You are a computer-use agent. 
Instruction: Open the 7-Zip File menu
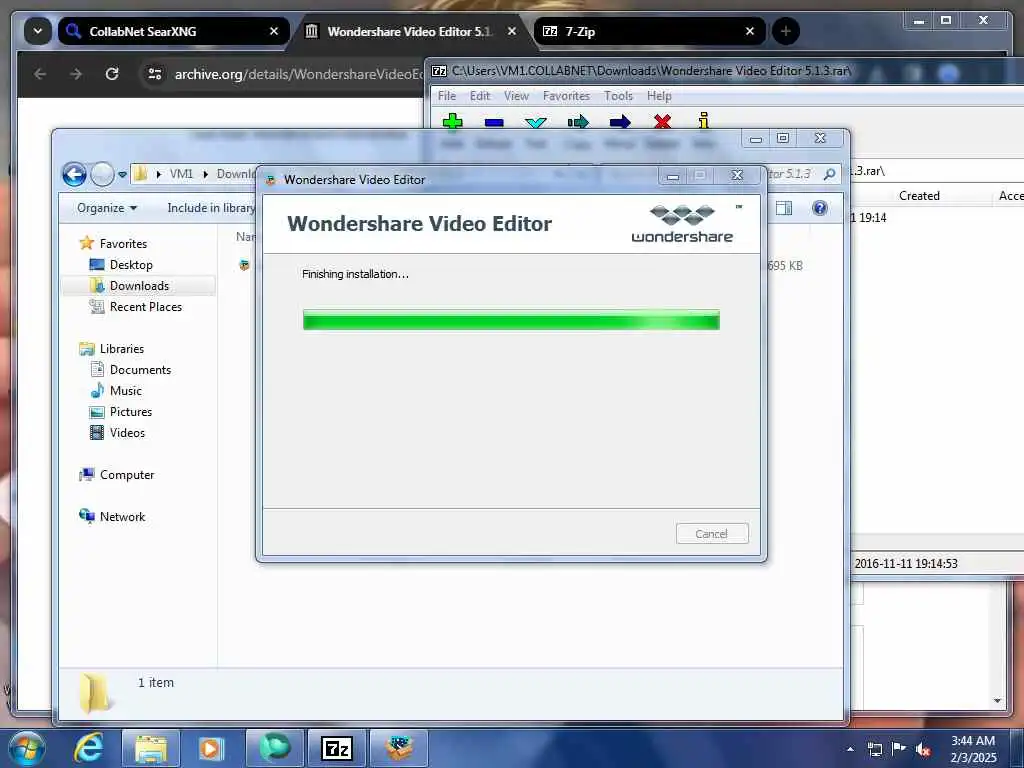point(447,96)
